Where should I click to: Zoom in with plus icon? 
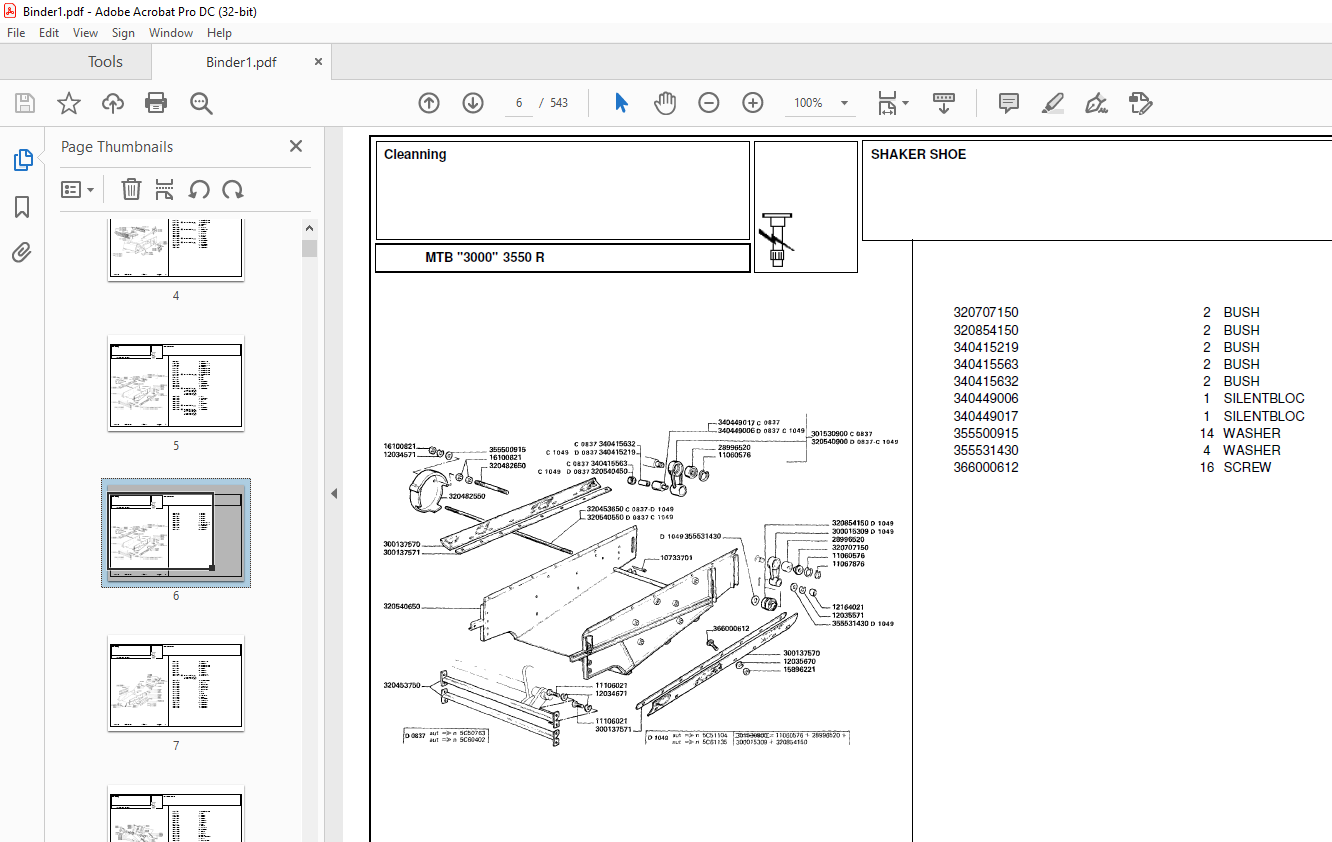[x=753, y=103]
